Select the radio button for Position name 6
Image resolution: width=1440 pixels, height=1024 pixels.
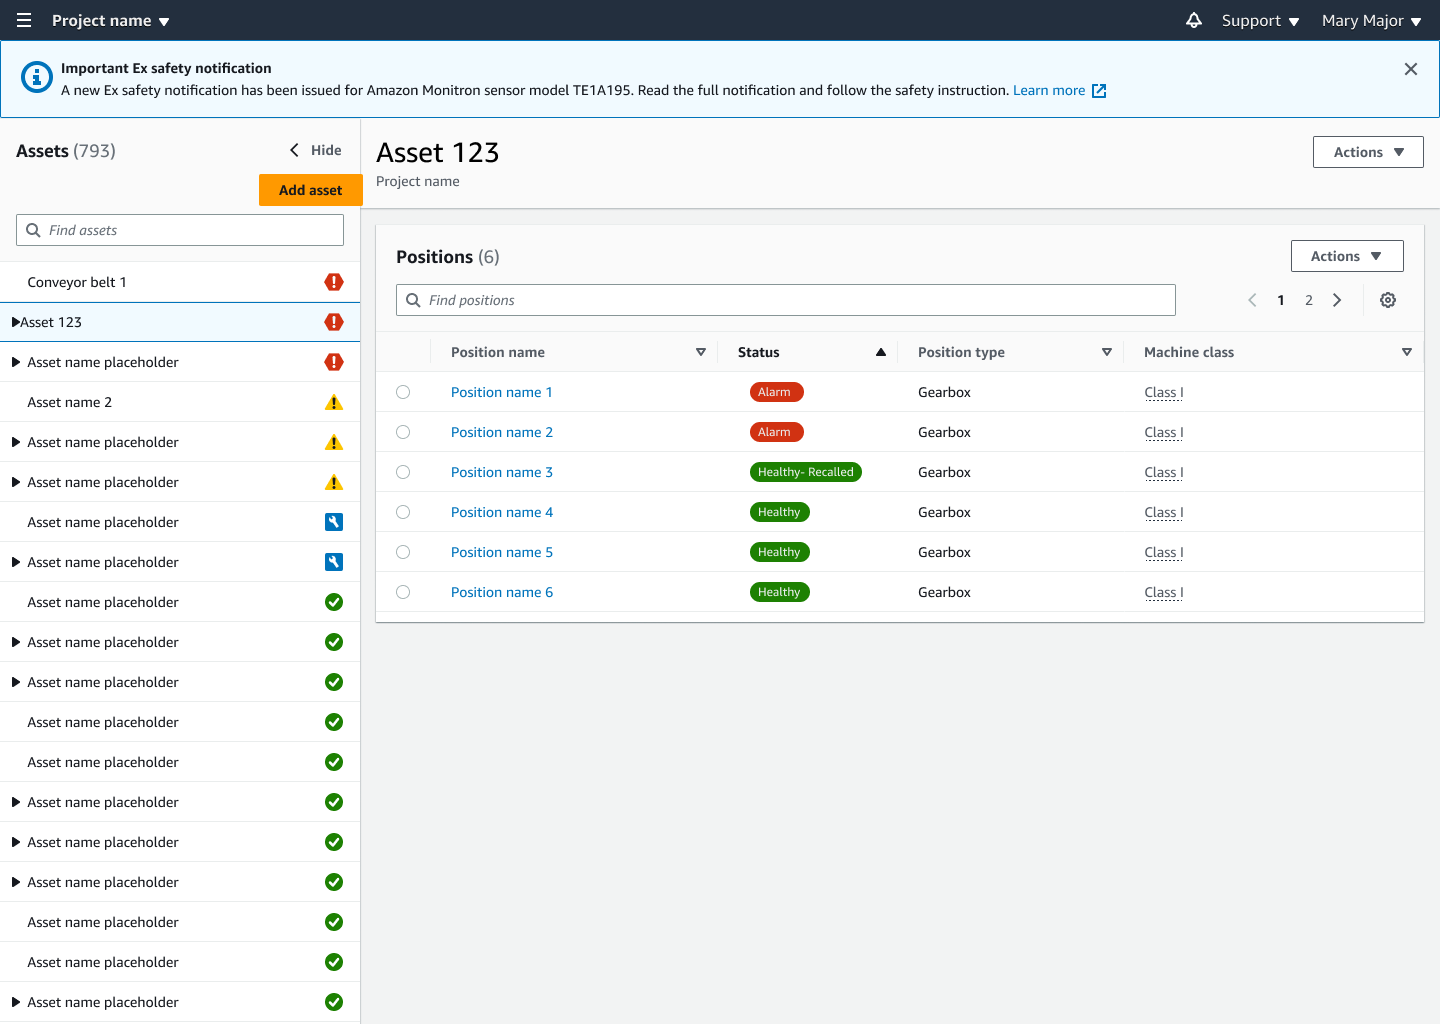403,591
